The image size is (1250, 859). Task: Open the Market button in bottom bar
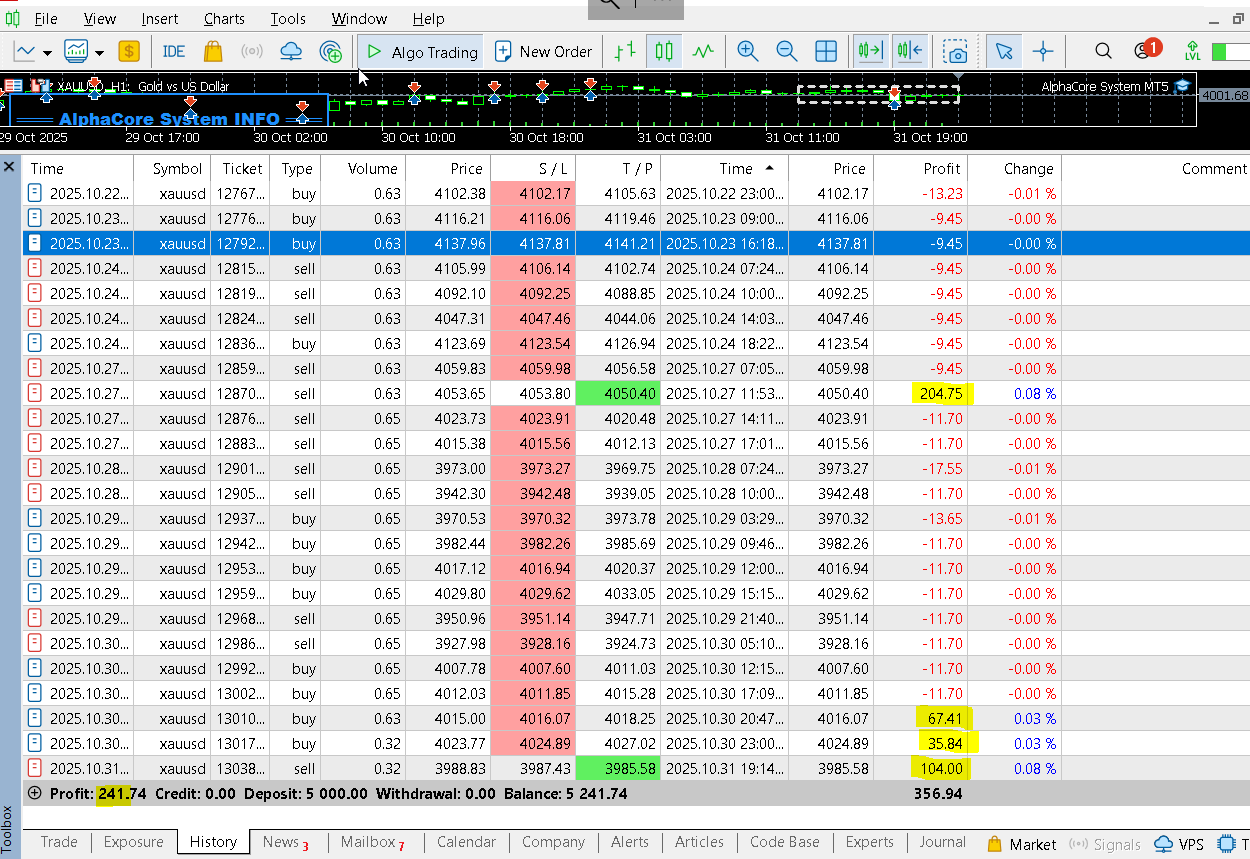click(1022, 844)
